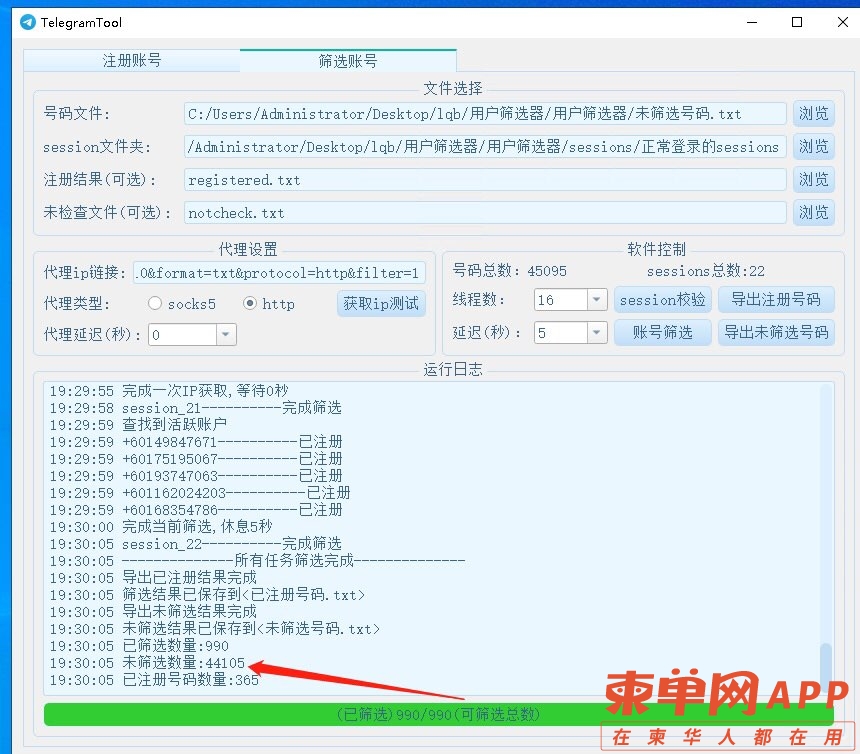Screen dimensions: 860x754
Task: Minimize the TelegramTool window
Action: [752, 22]
